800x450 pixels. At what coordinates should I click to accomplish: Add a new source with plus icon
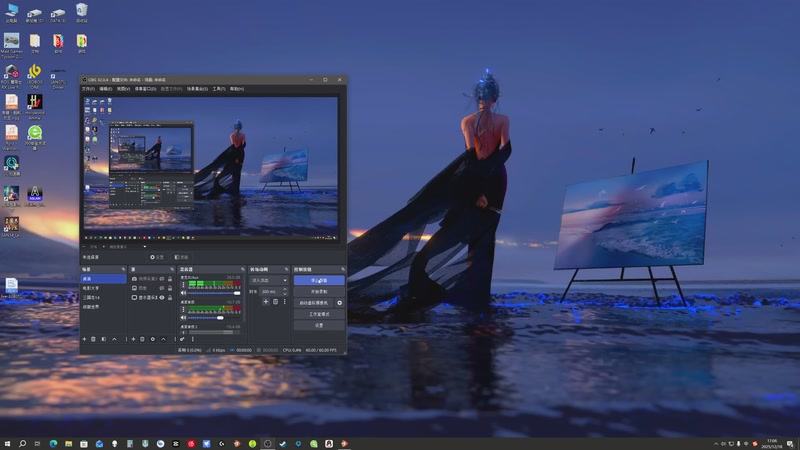tap(133, 339)
